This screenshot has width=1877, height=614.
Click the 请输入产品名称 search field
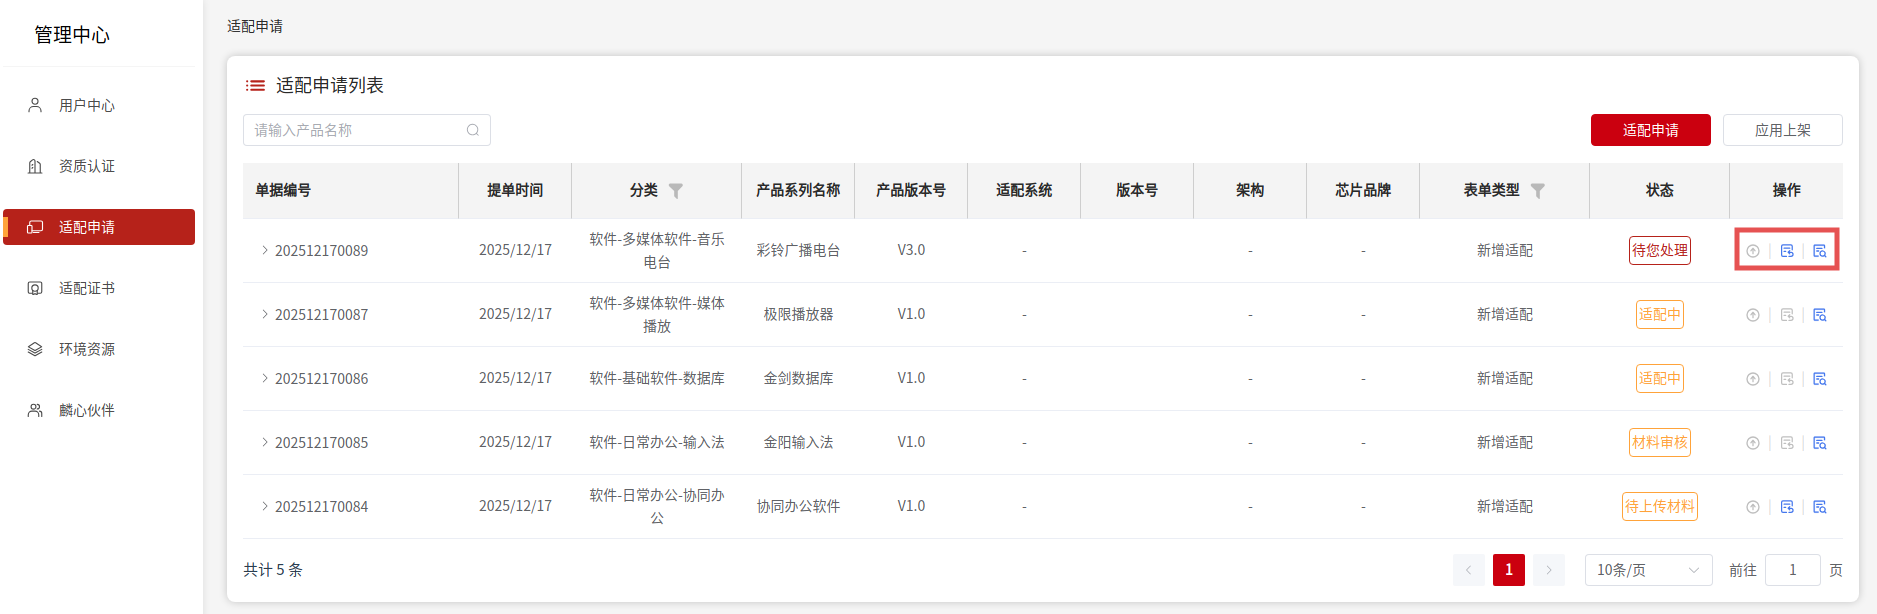click(x=355, y=130)
